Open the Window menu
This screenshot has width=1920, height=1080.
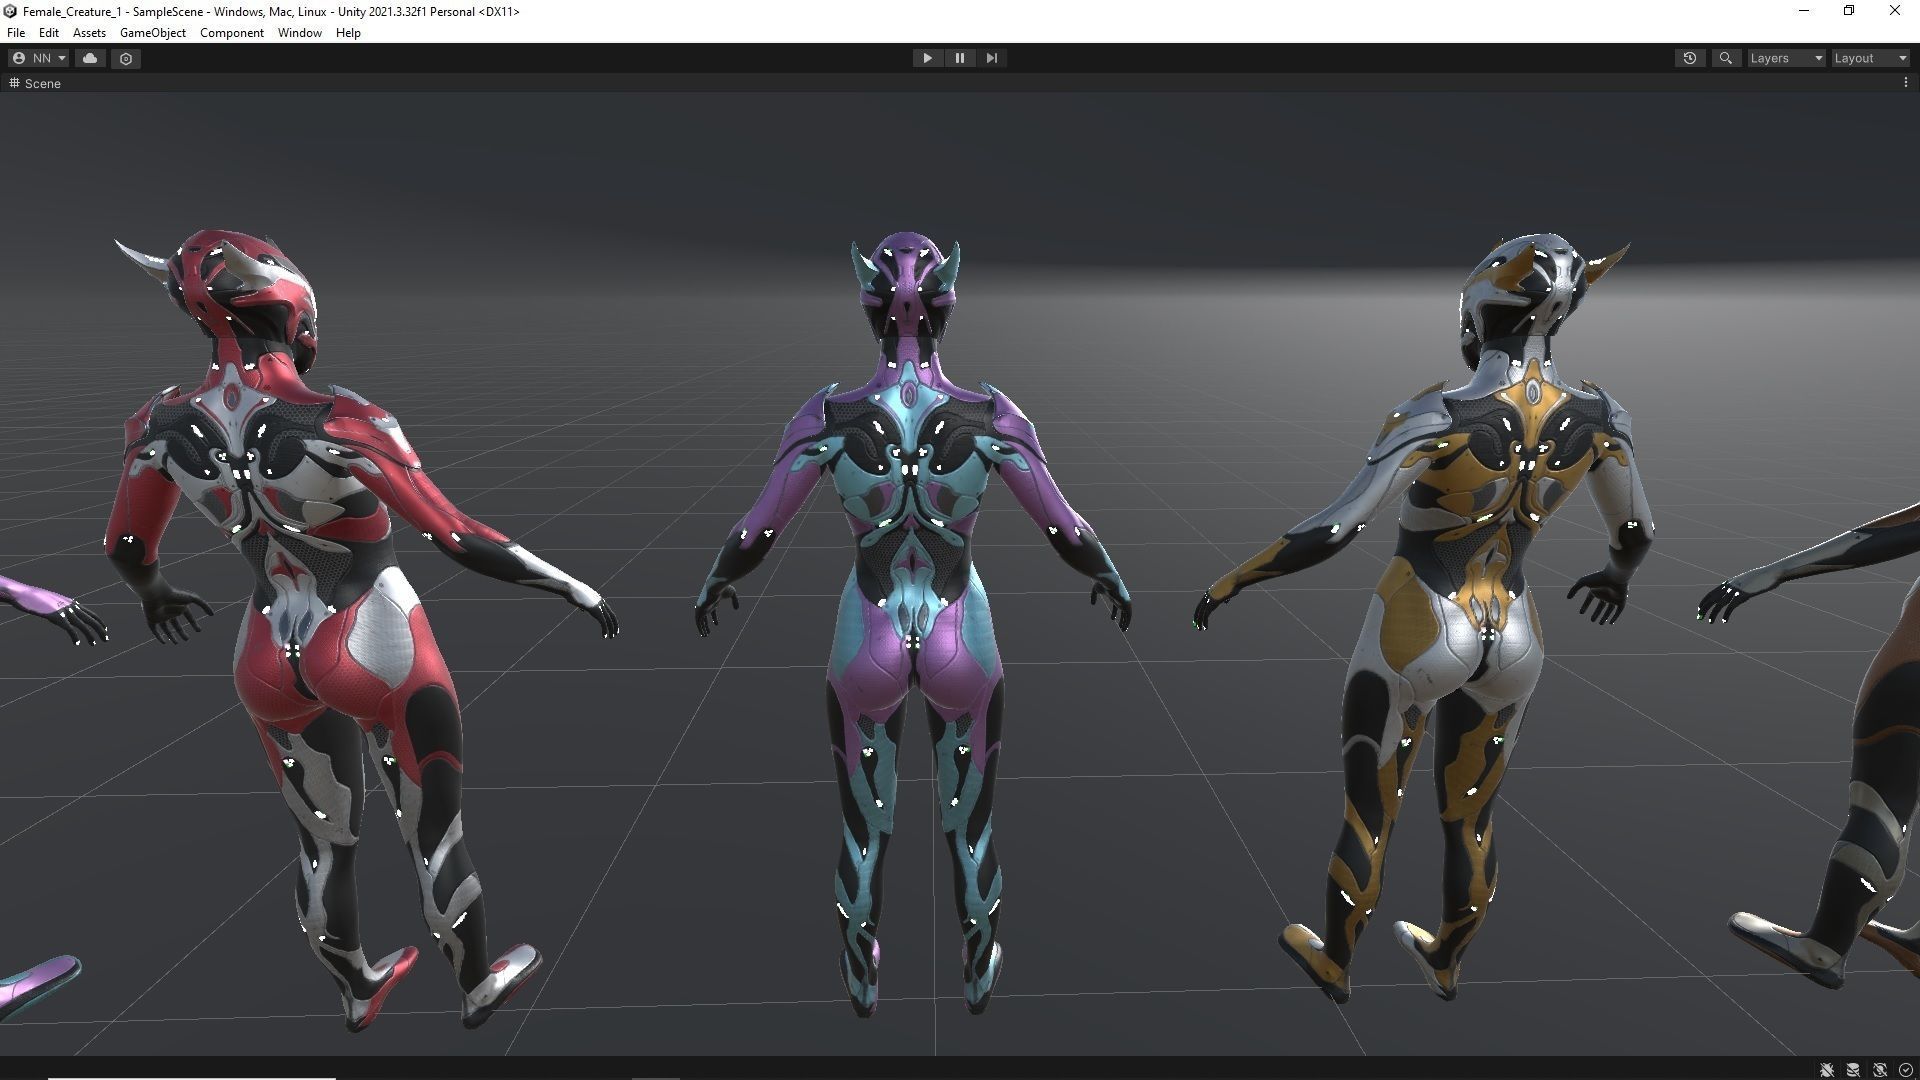(x=300, y=33)
